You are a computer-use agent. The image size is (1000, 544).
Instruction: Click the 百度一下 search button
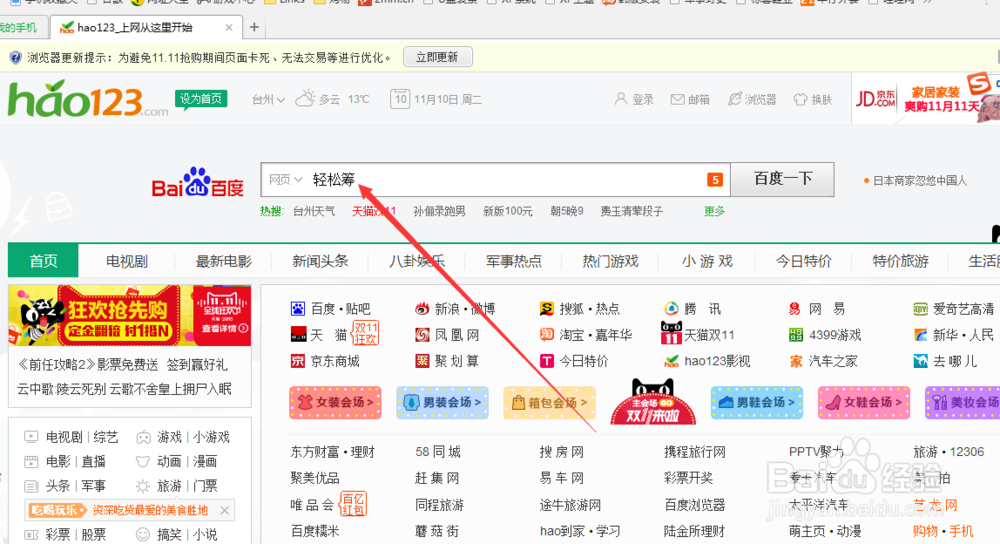click(783, 179)
